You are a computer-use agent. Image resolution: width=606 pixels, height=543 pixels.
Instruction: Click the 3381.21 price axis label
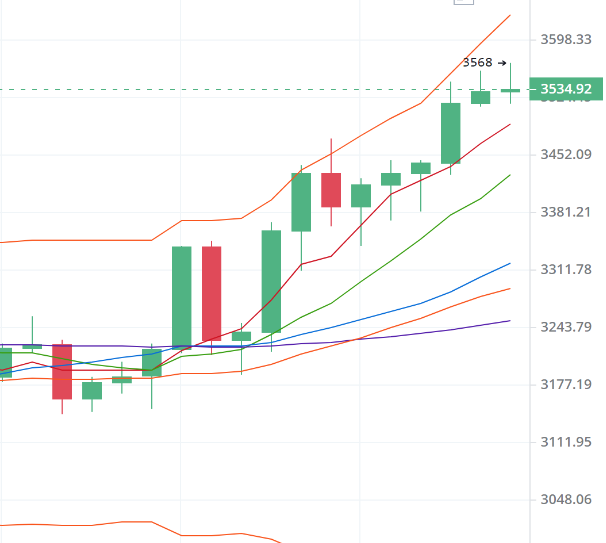pos(566,212)
